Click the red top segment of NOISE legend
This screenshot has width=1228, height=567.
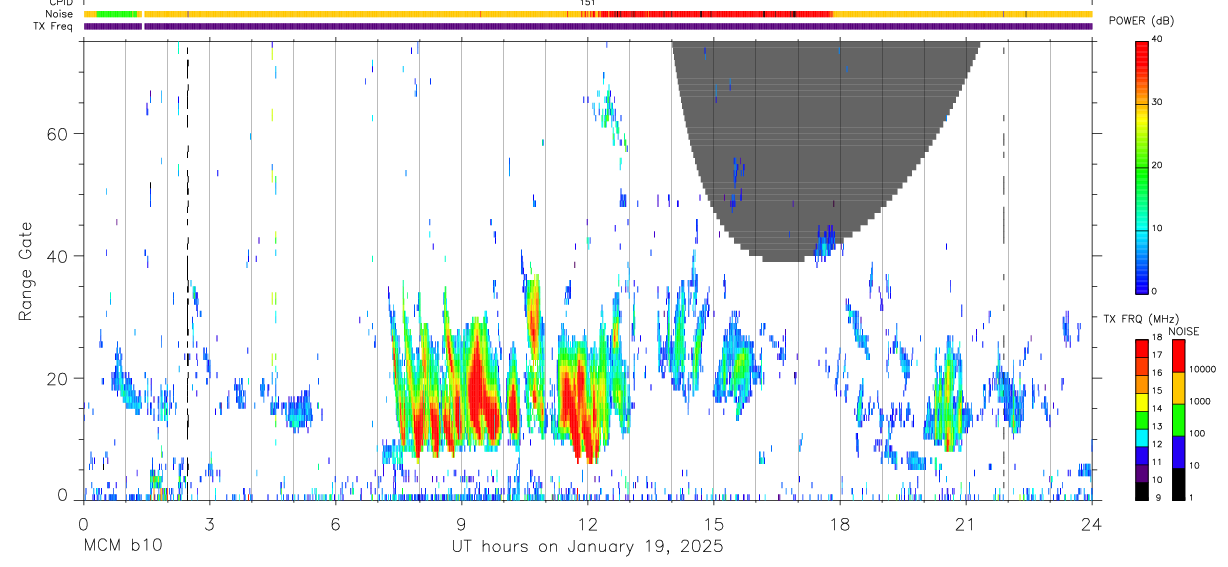coord(1178,356)
